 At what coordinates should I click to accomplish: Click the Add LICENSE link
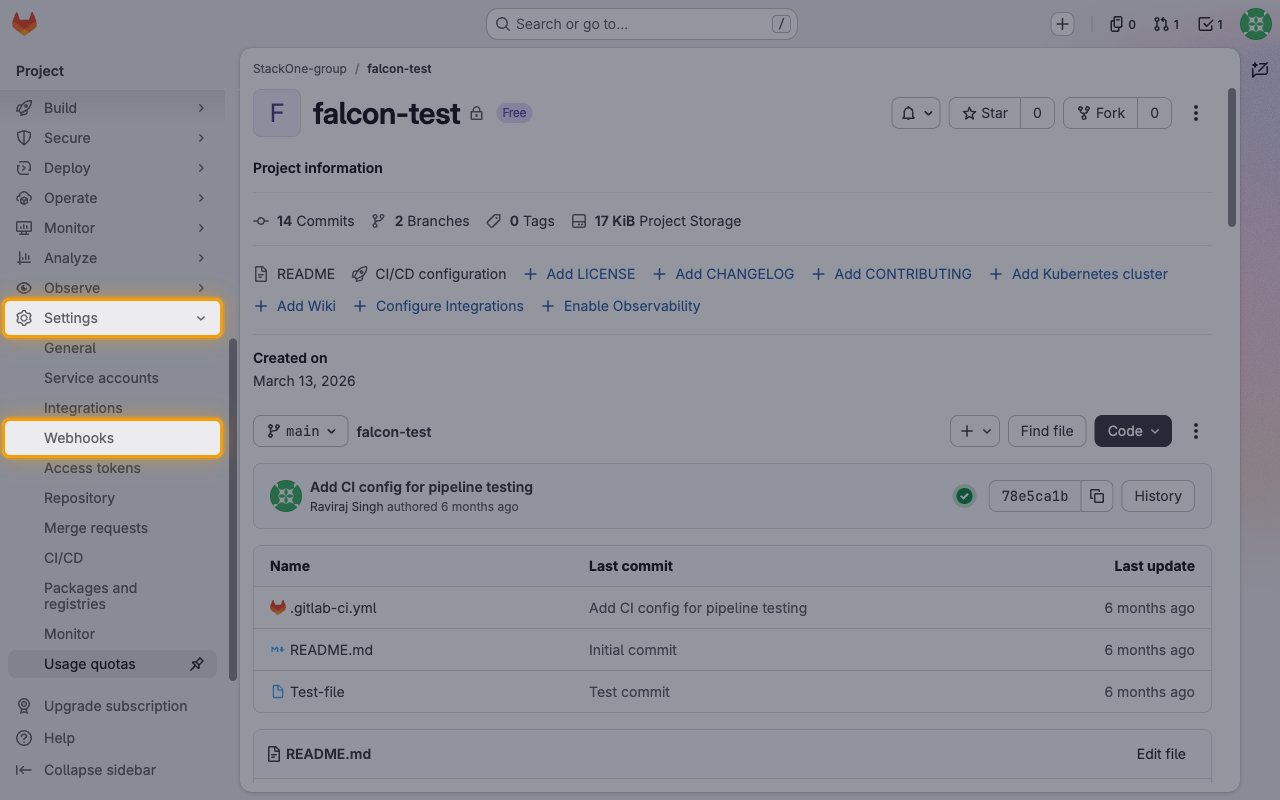580,274
